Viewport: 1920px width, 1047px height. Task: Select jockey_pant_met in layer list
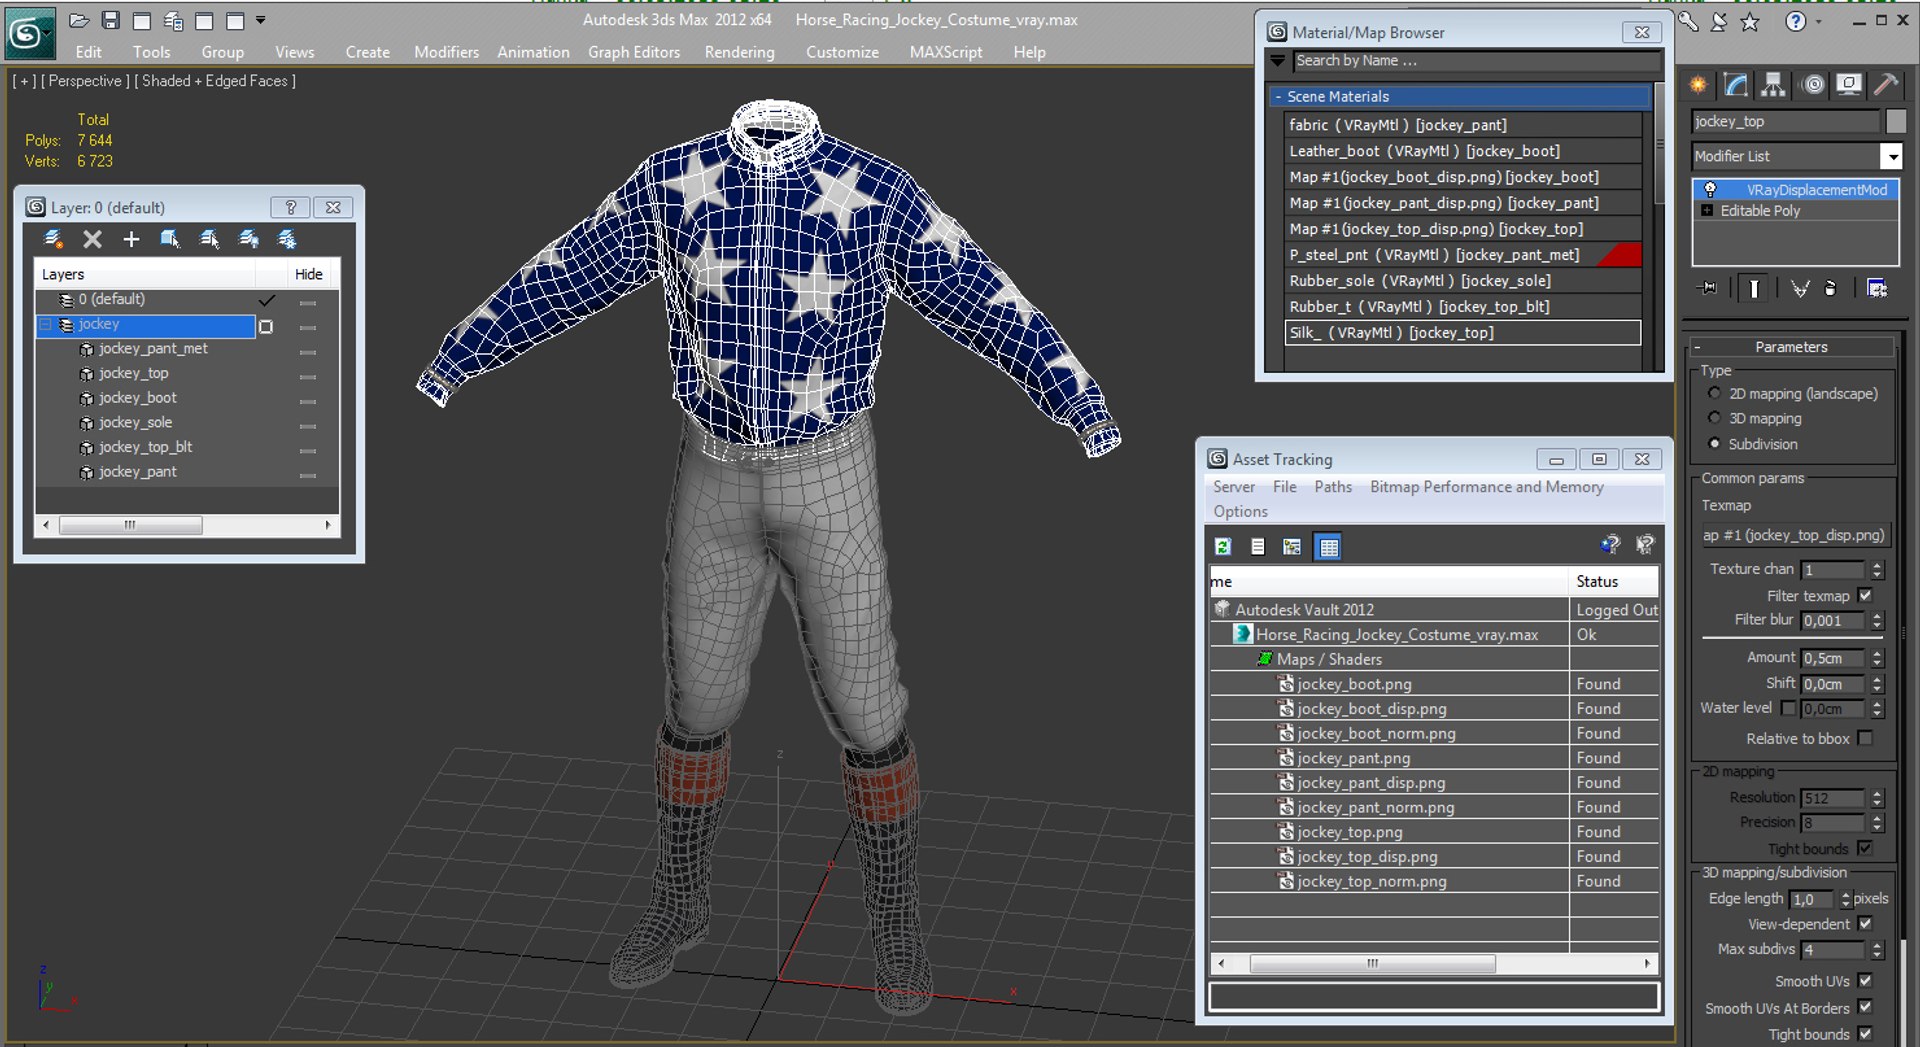tap(153, 349)
